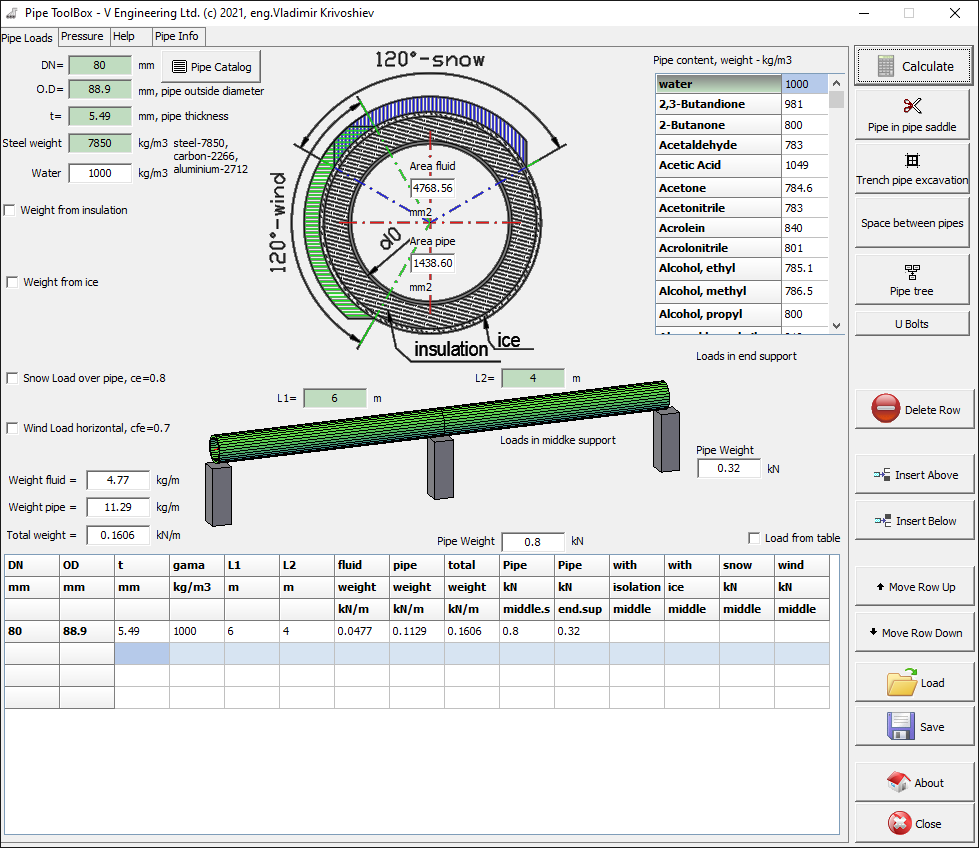Select Acetone in pipe content list
The width and height of the screenshot is (979, 848).
718,188
